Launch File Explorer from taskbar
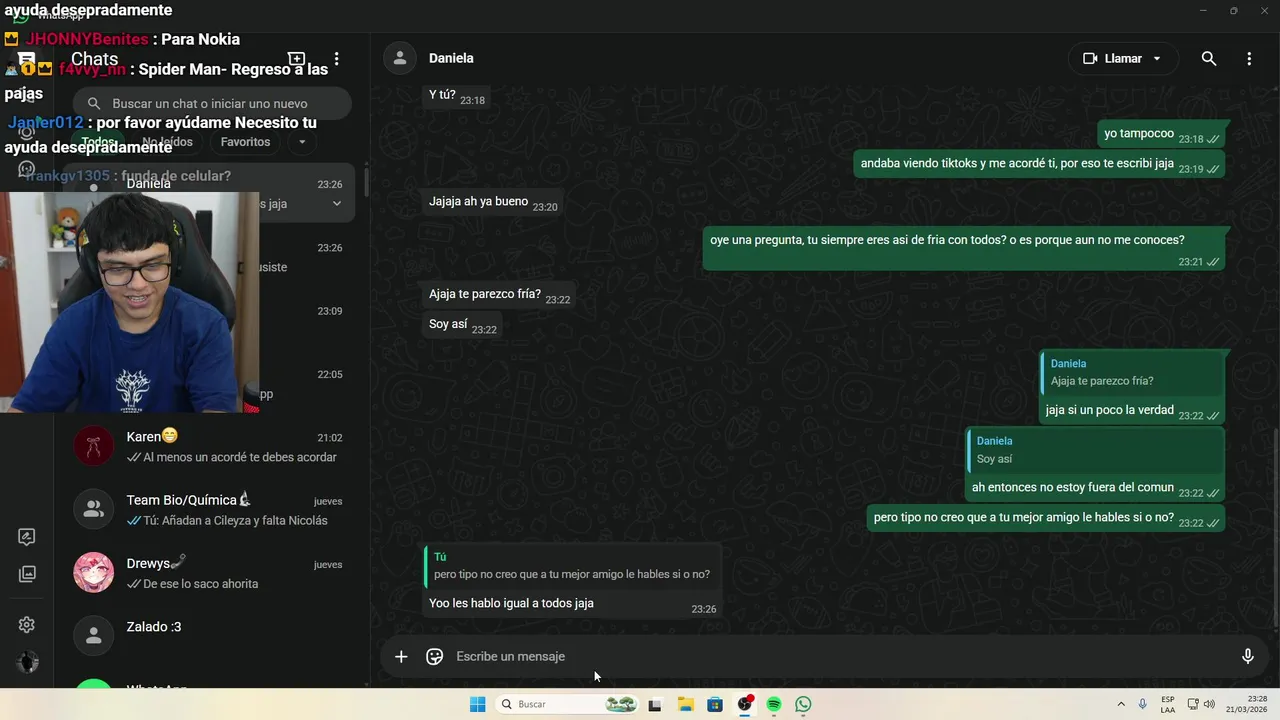 (x=685, y=704)
